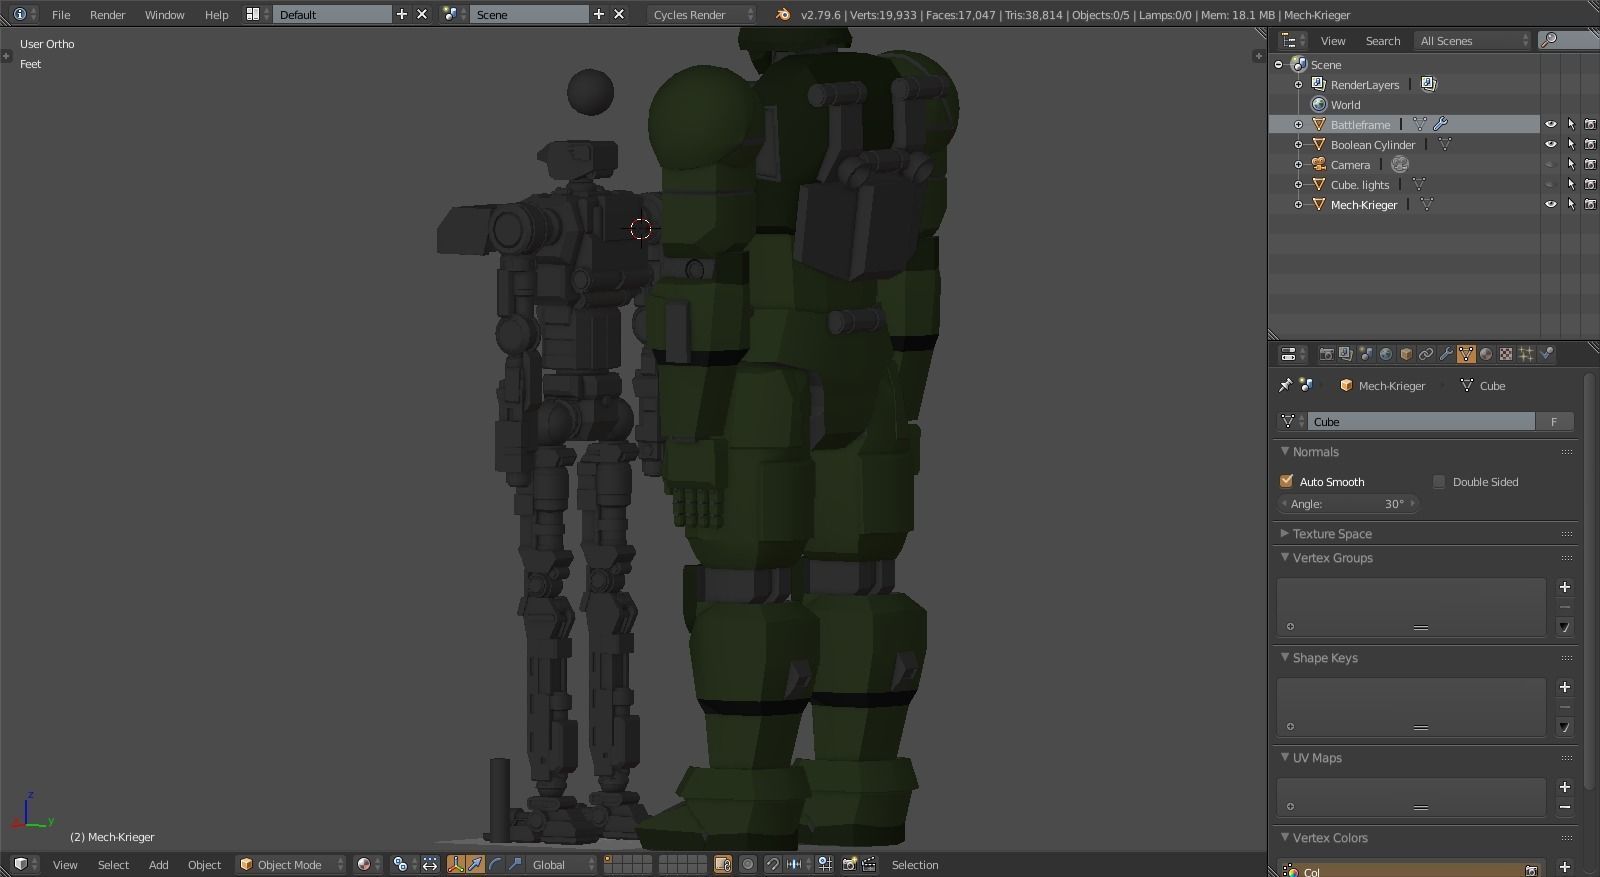Open the outliner Search menu

(x=1383, y=40)
